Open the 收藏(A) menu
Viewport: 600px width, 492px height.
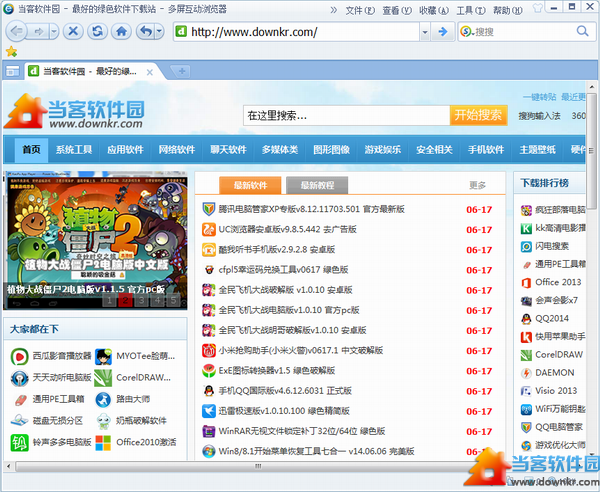(434, 10)
